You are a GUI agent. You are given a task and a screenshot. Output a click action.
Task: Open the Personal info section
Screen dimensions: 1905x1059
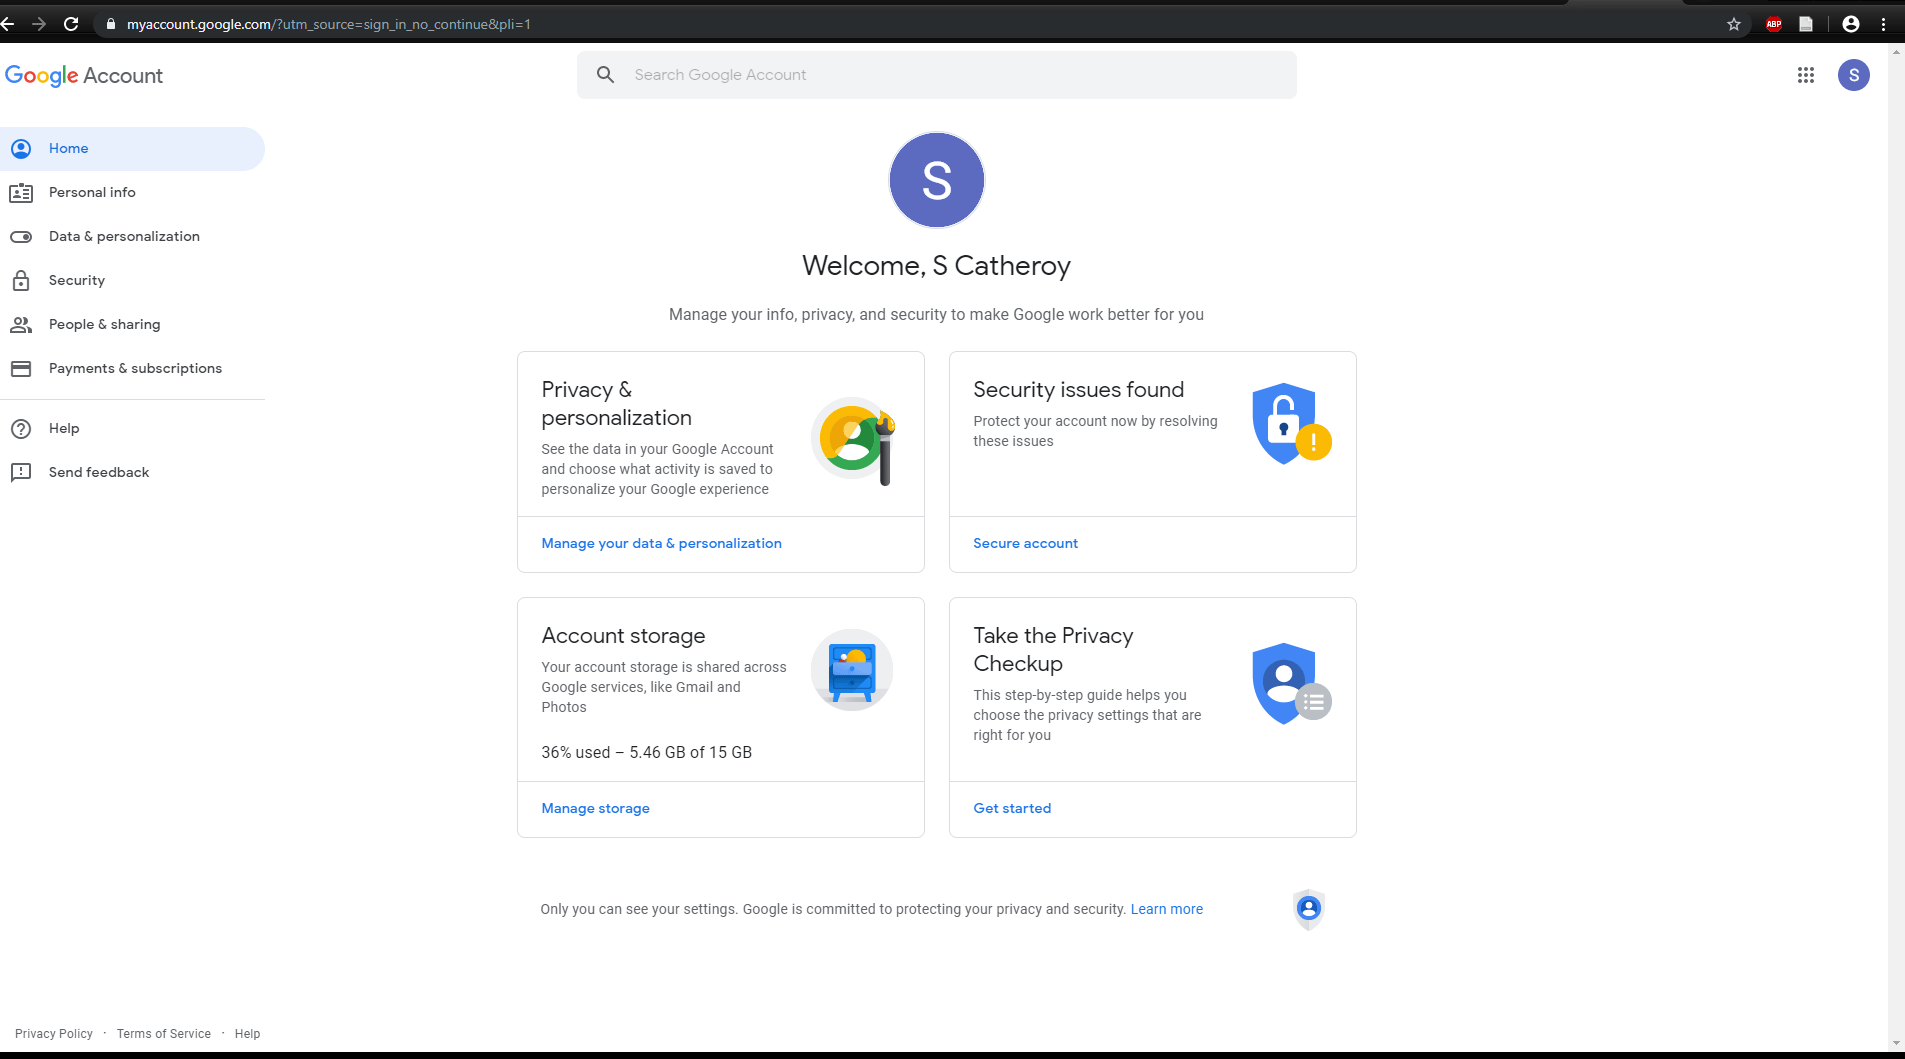(x=132, y=193)
